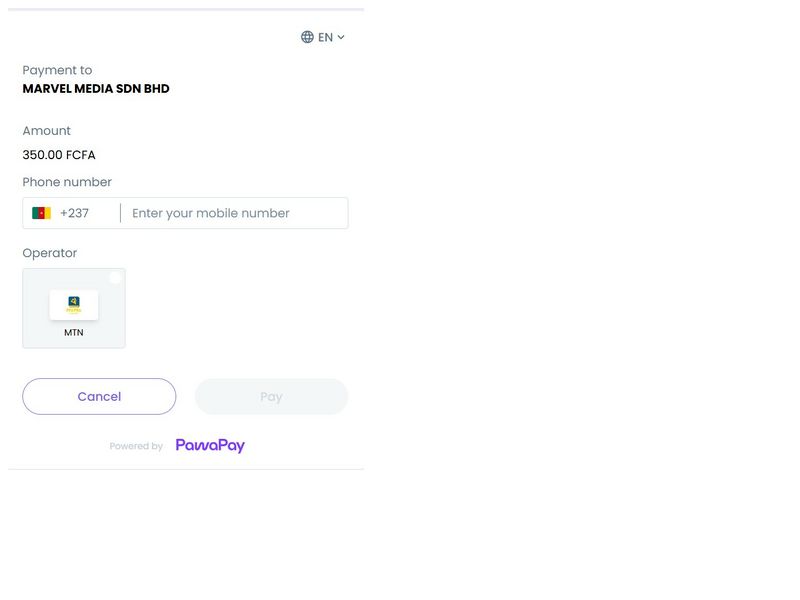Click the 'Payment to' label
The width and height of the screenshot is (800, 600).
pos(57,70)
